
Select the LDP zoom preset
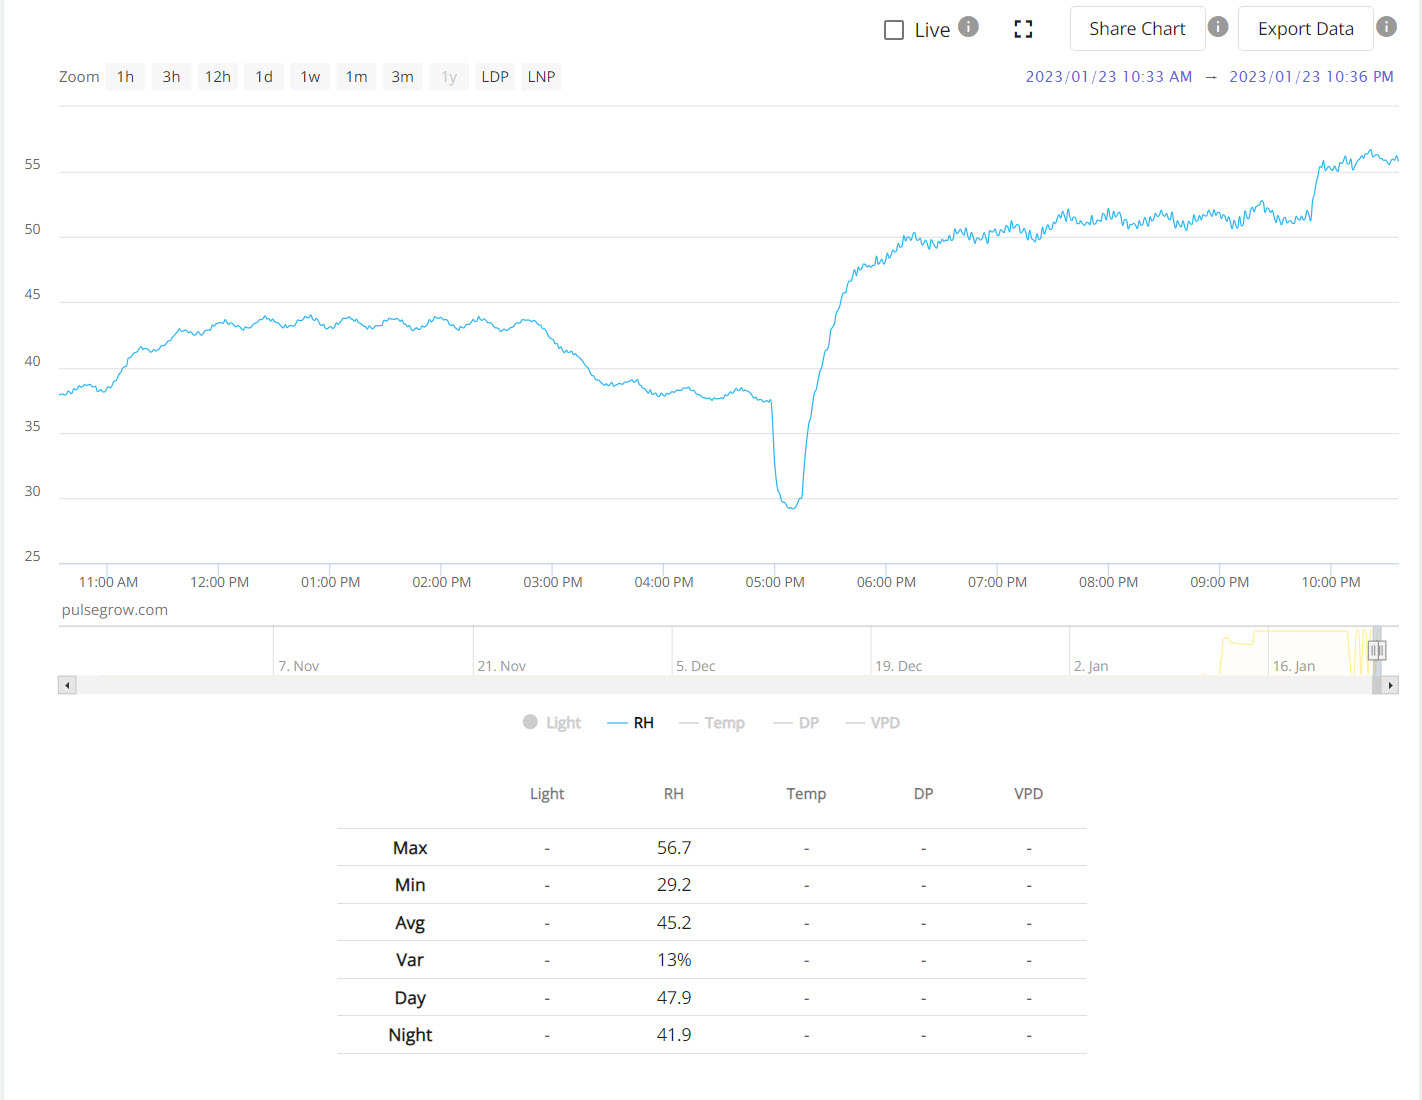495,77
